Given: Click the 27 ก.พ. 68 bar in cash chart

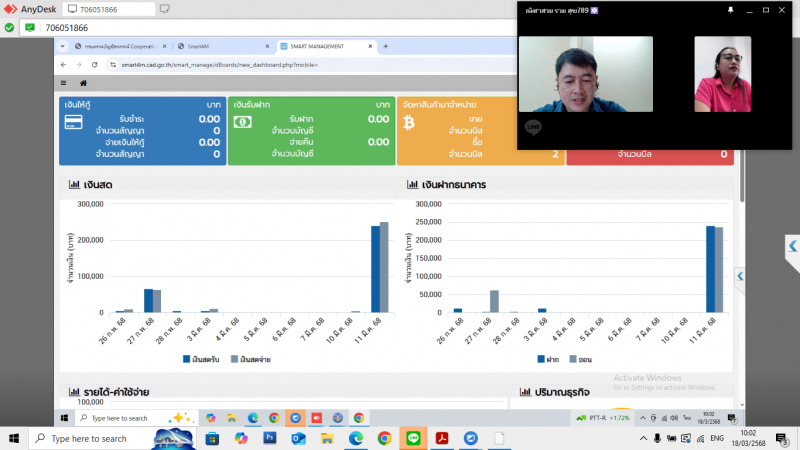Looking at the screenshot, I should tap(153, 301).
